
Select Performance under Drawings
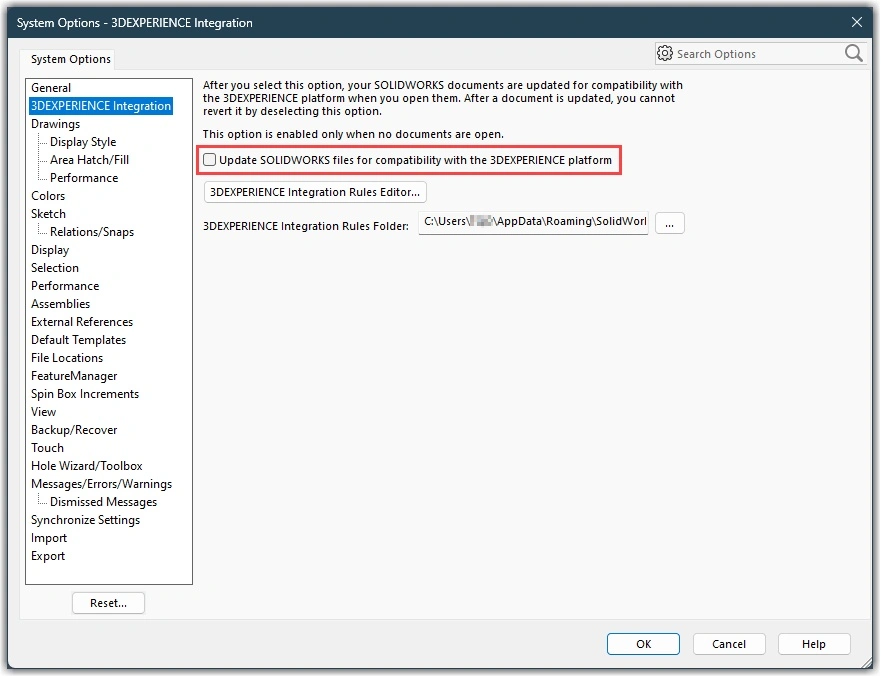[84, 178]
